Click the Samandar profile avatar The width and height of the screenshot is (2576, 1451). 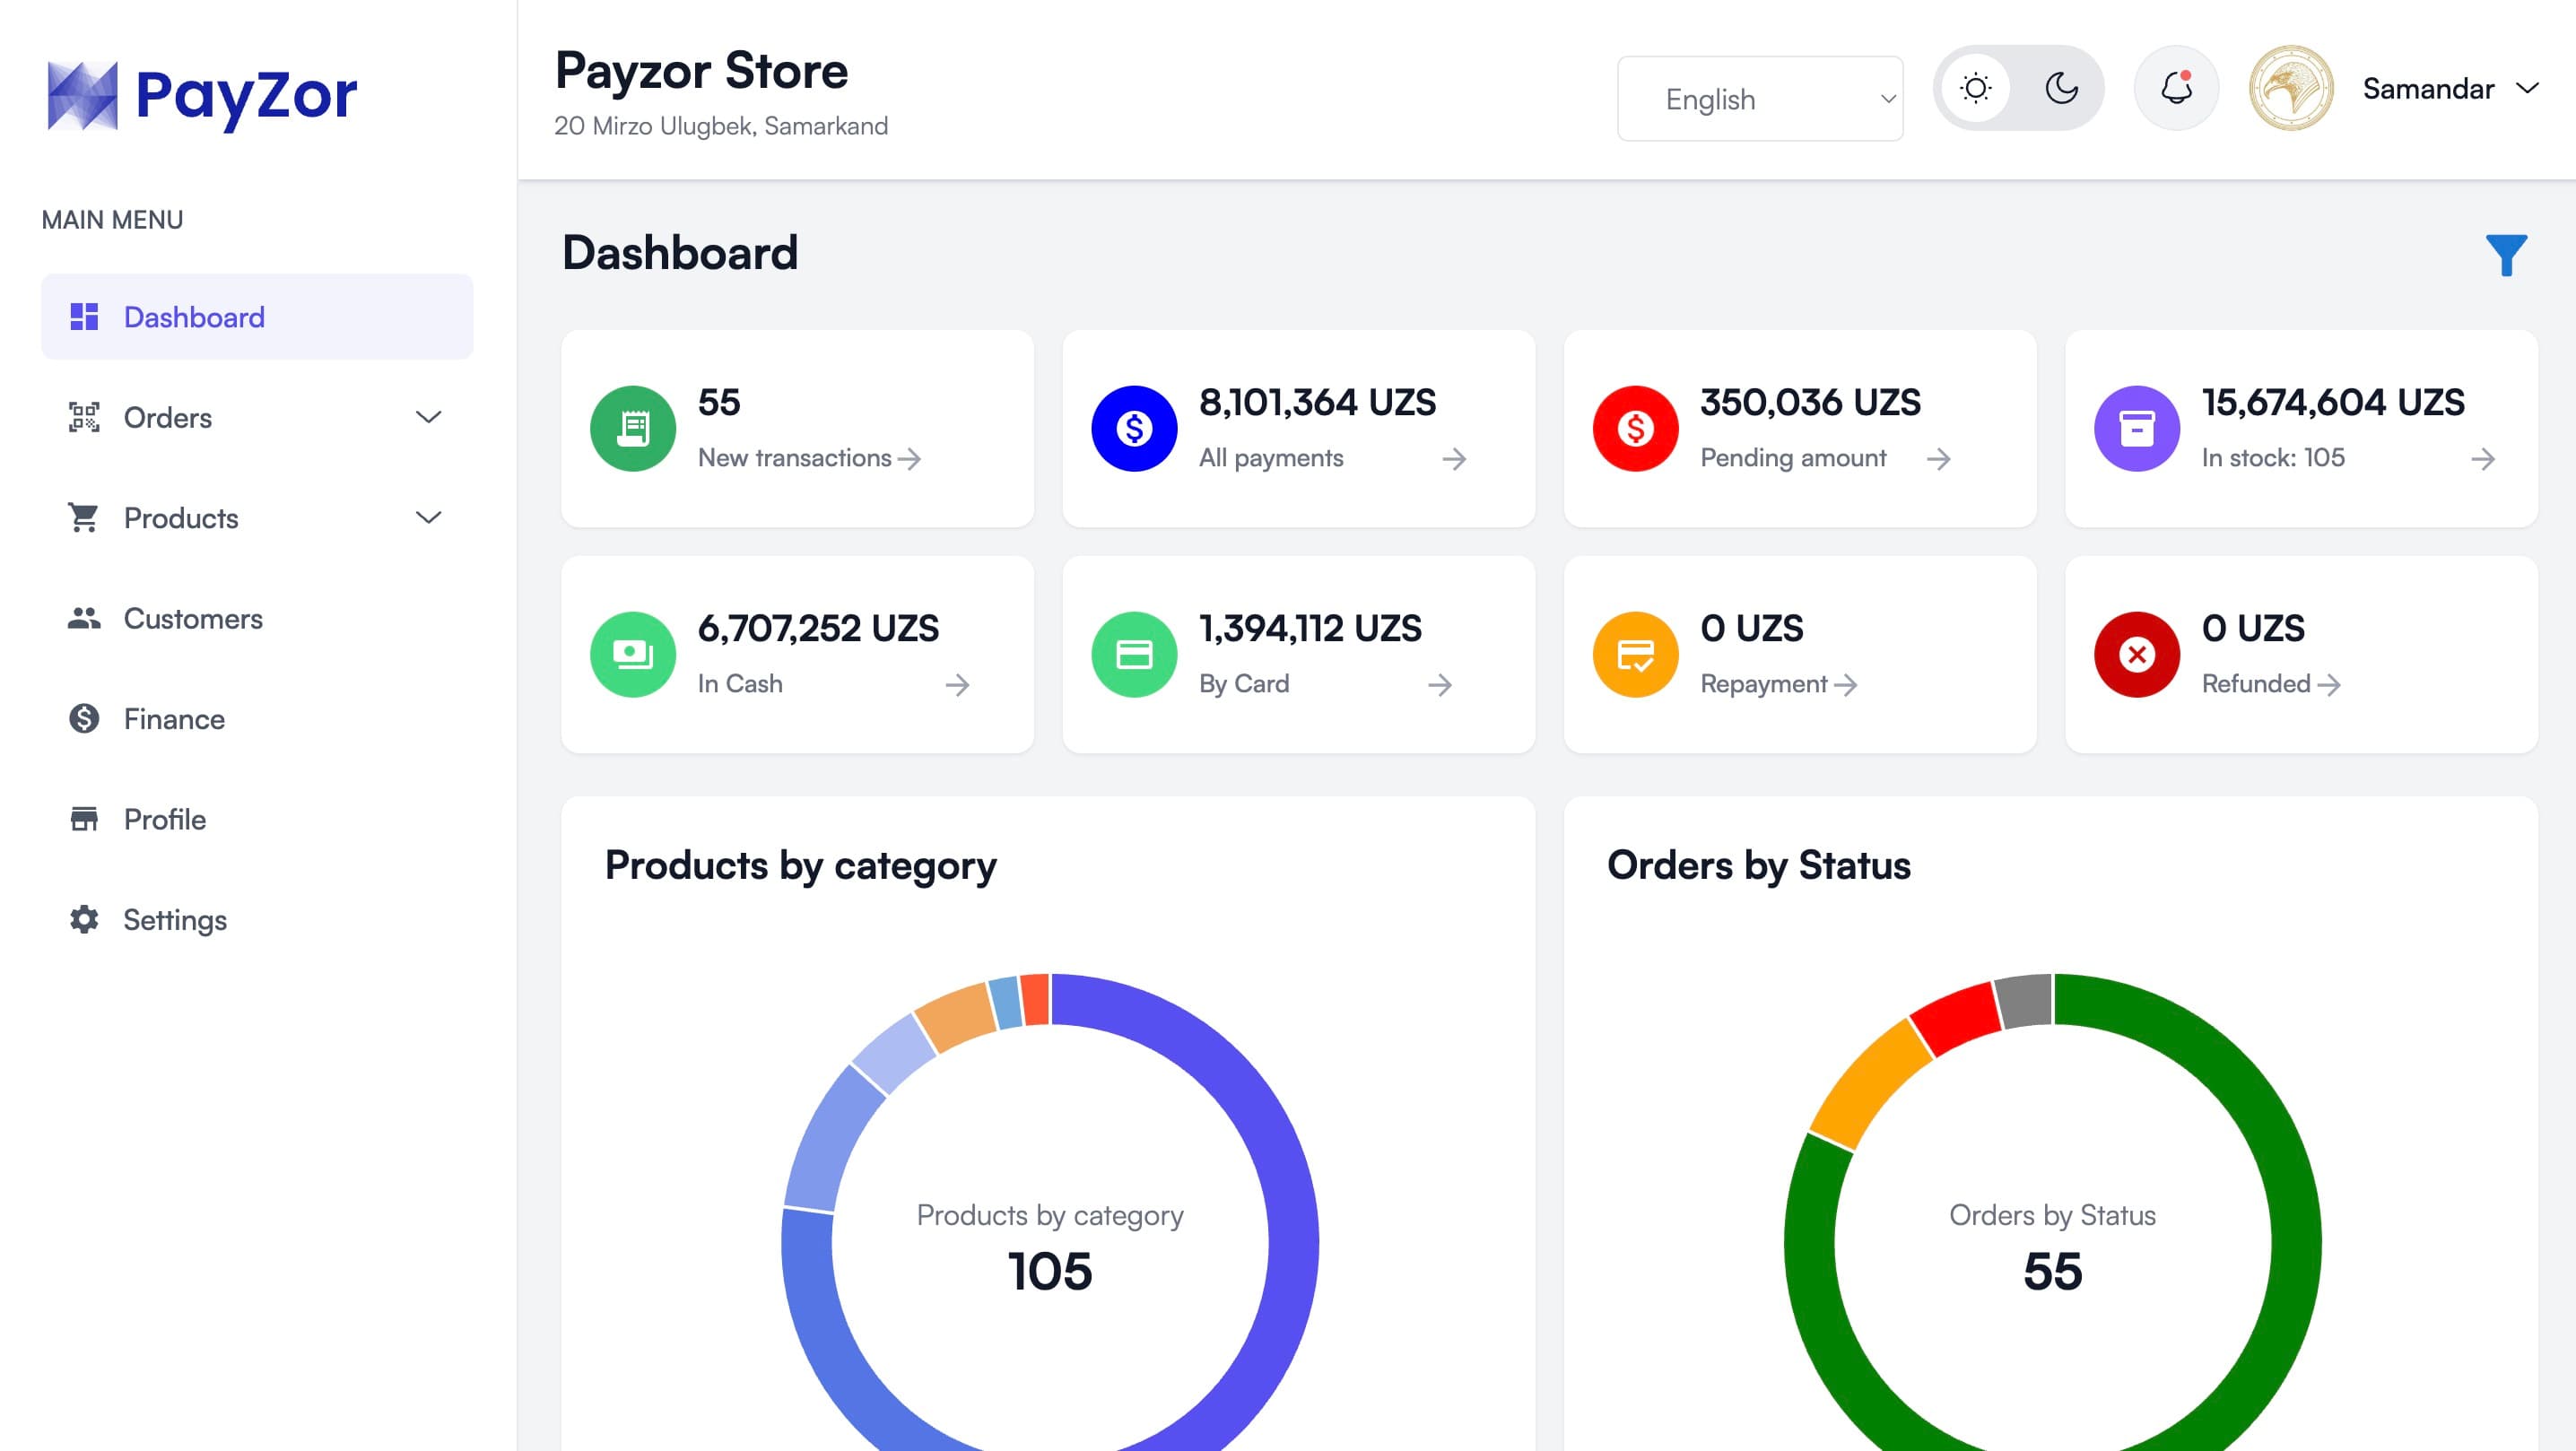2291,88
